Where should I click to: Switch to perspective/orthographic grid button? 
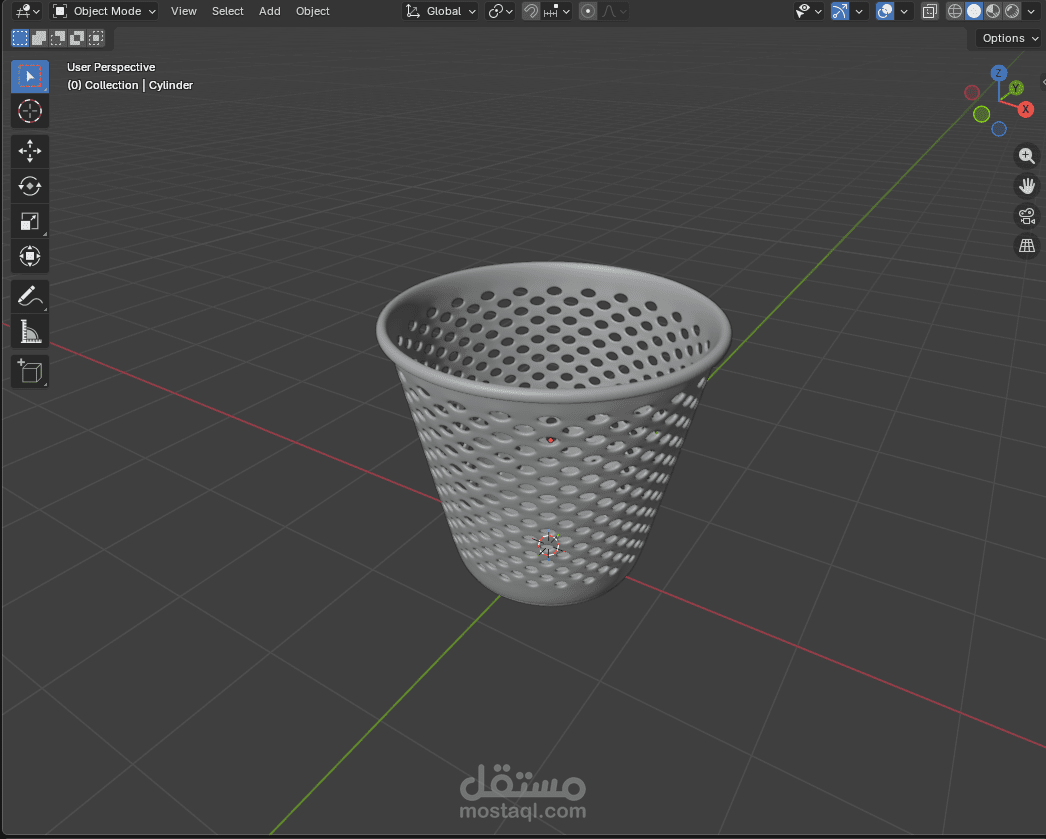coord(1026,245)
